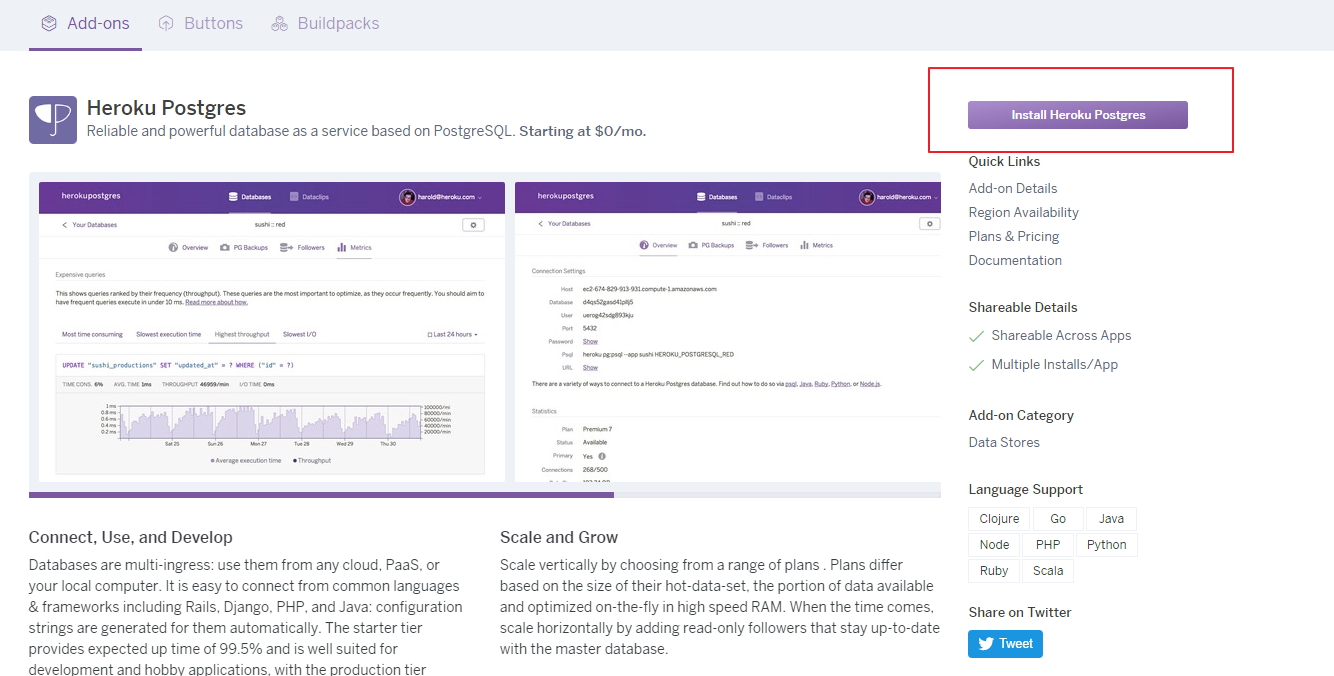
Task: Click the Shareable Across Apps checkmark
Action: [x=977, y=336]
